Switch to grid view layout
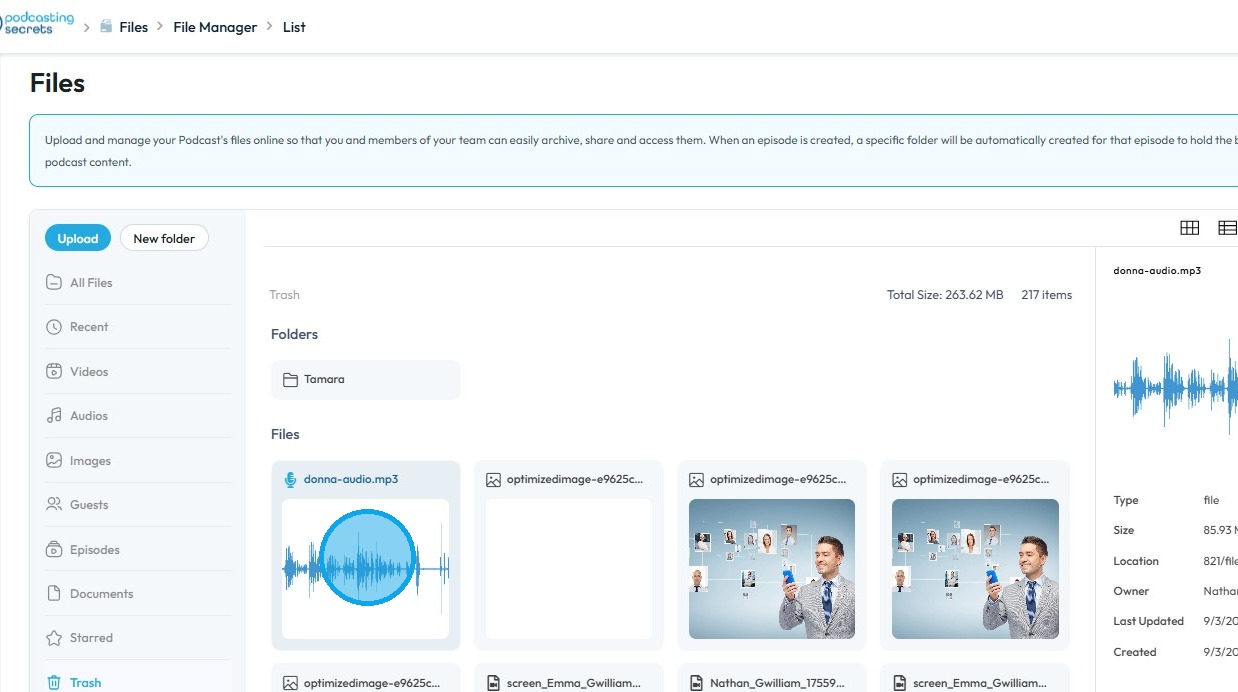Image resolution: width=1238 pixels, height=692 pixels. point(1189,228)
